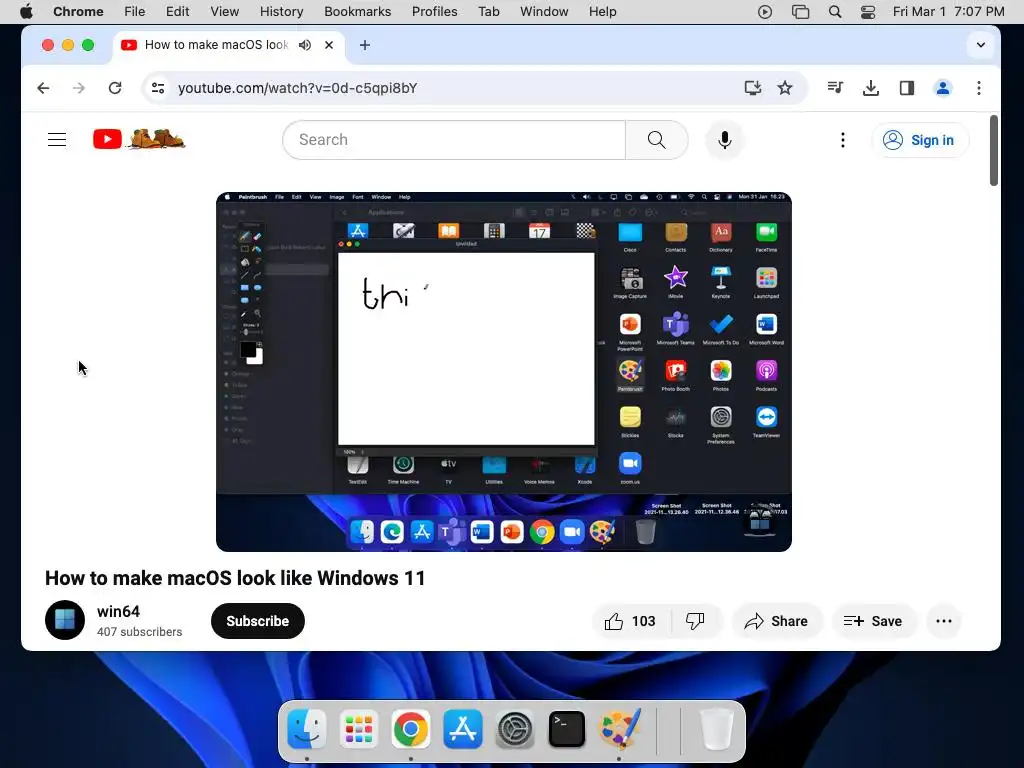The width and height of the screenshot is (1024, 768).
Task: Go to YouTube home via logo
Action: [x=139, y=139]
